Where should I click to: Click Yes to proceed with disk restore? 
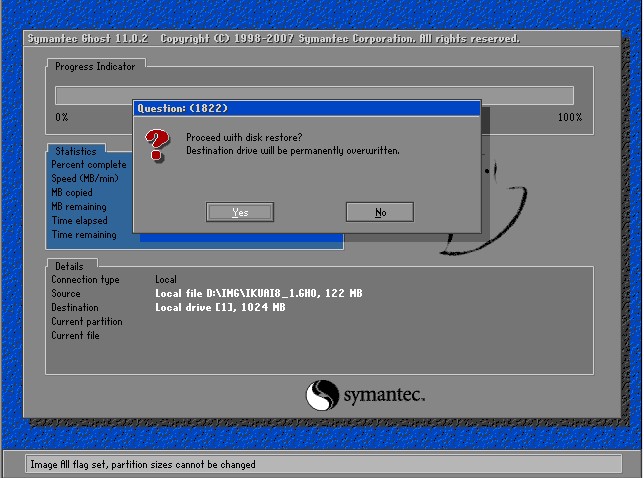tap(240, 212)
